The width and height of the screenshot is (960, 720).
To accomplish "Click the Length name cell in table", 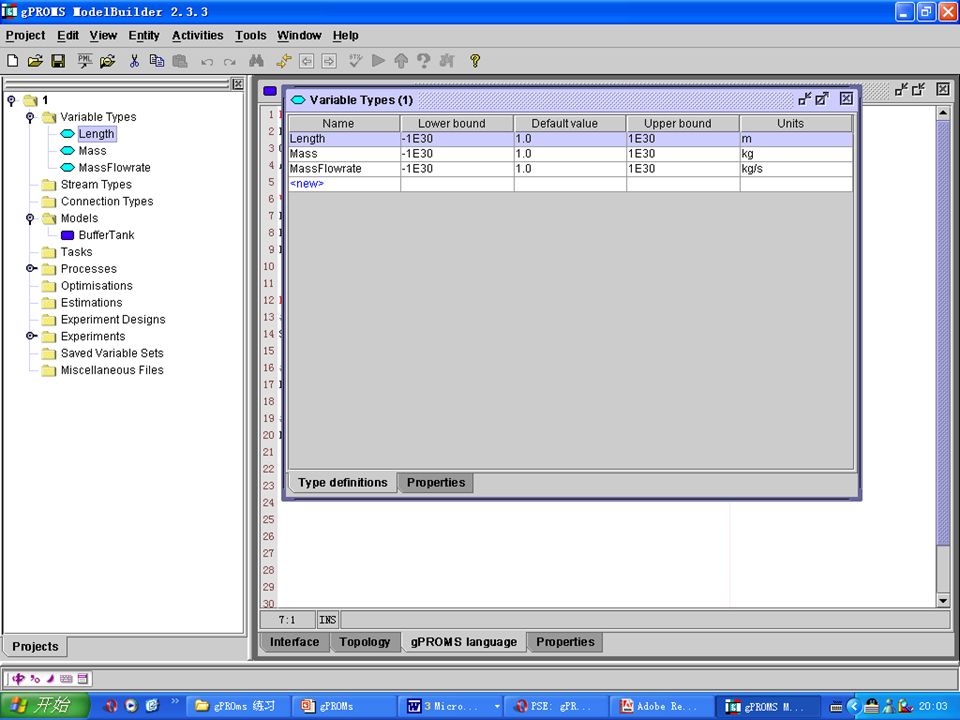I will (344, 139).
